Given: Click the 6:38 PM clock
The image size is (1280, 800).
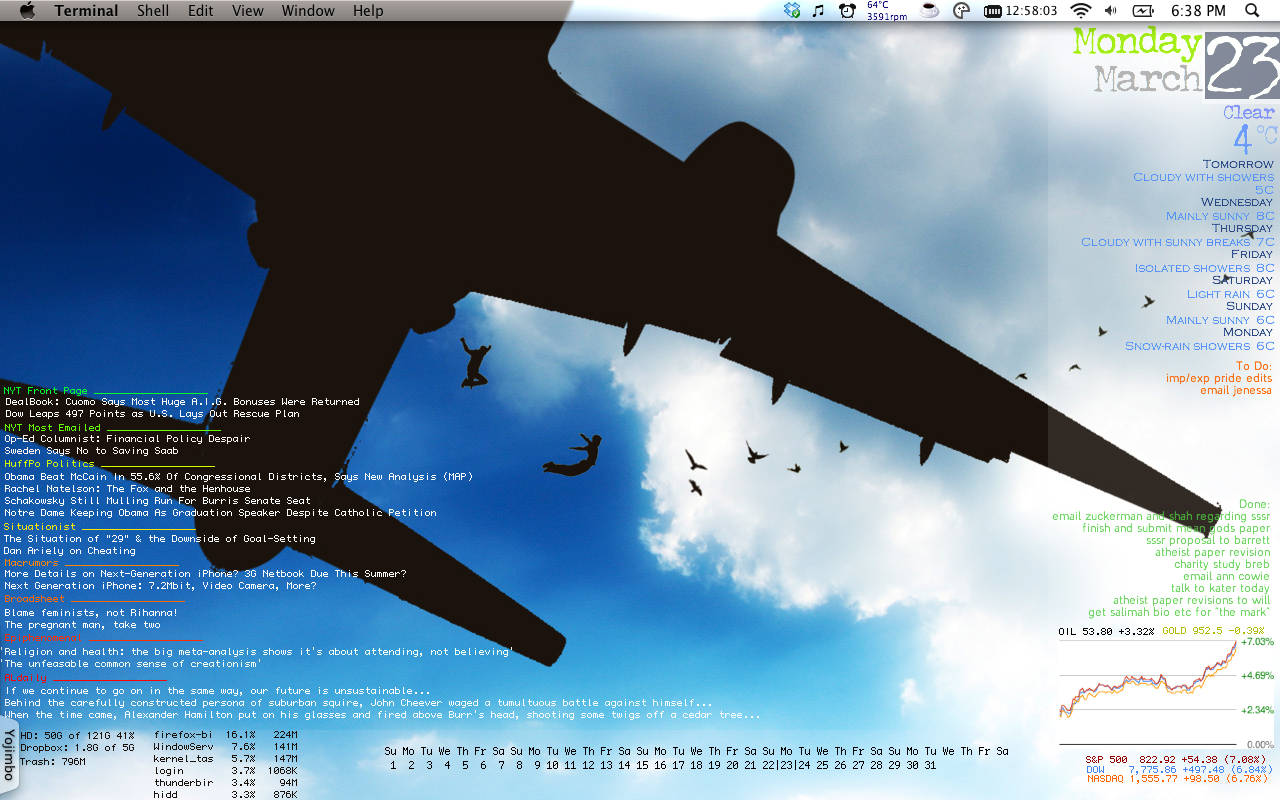Looking at the screenshot, I should pyautogui.click(x=1197, y=11).
